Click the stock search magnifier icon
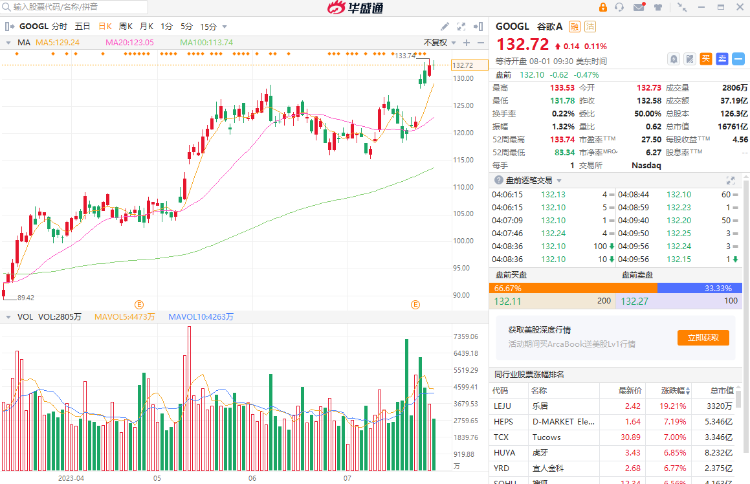Viewport: 750px width, 484px height. click(x=7, y=7)
